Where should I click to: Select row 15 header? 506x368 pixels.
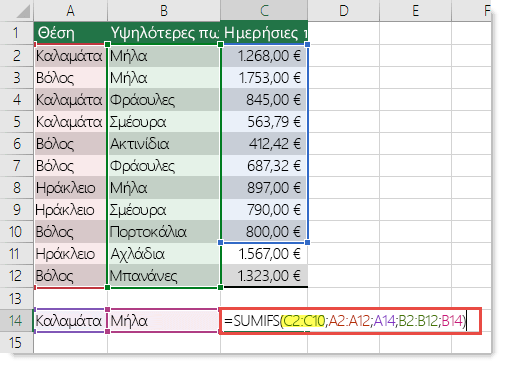(17, 342)
